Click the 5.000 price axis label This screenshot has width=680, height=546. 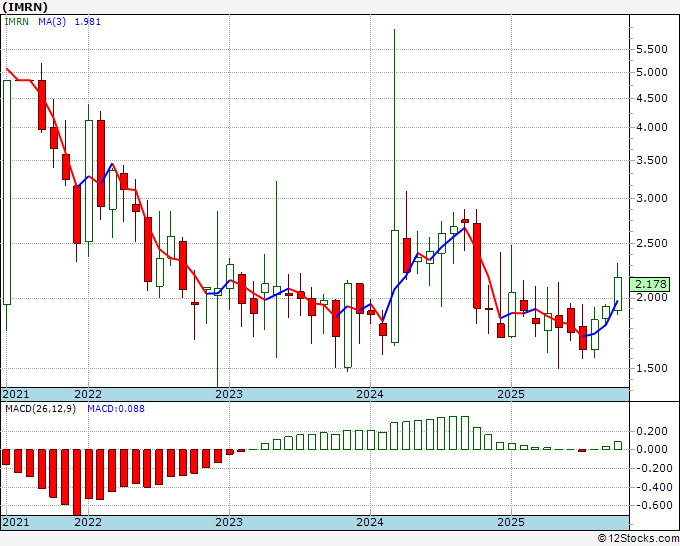coord(651,72)
